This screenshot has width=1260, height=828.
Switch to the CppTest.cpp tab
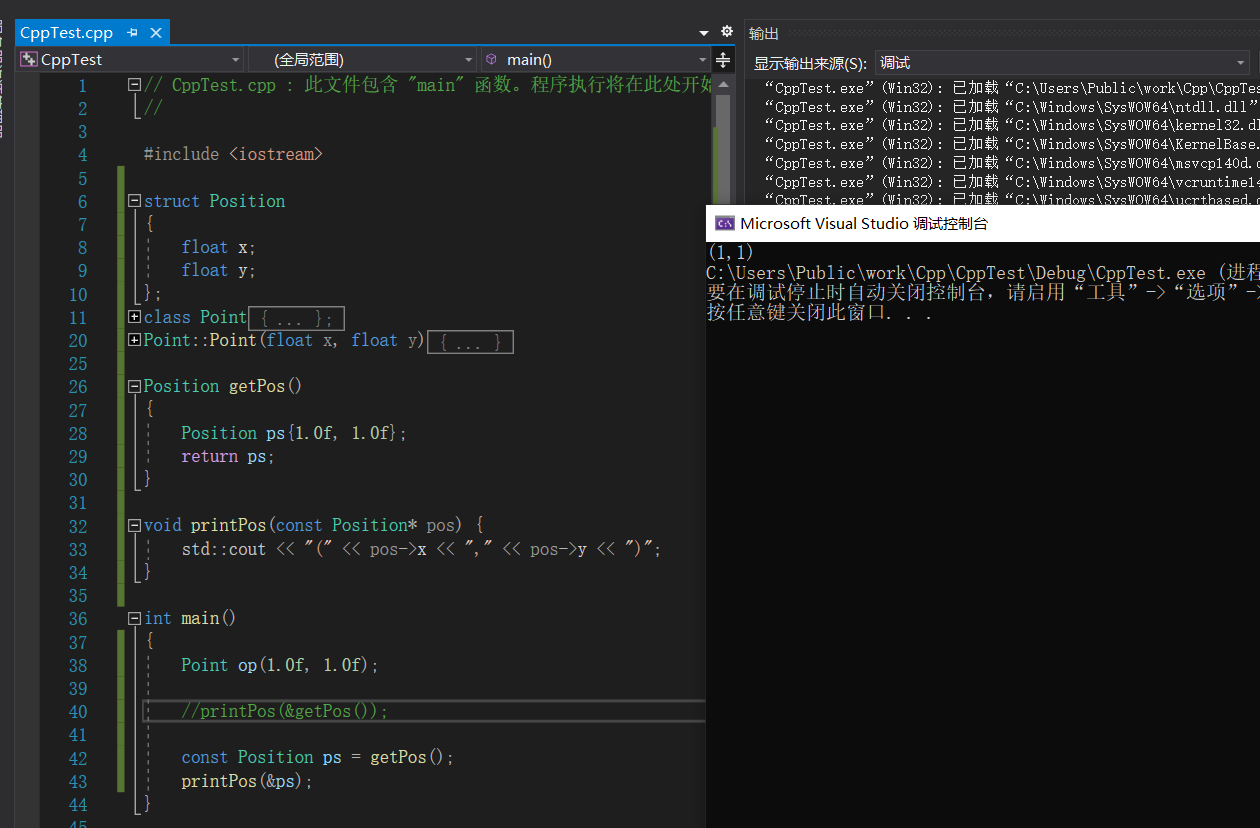(x=67, y=33)
